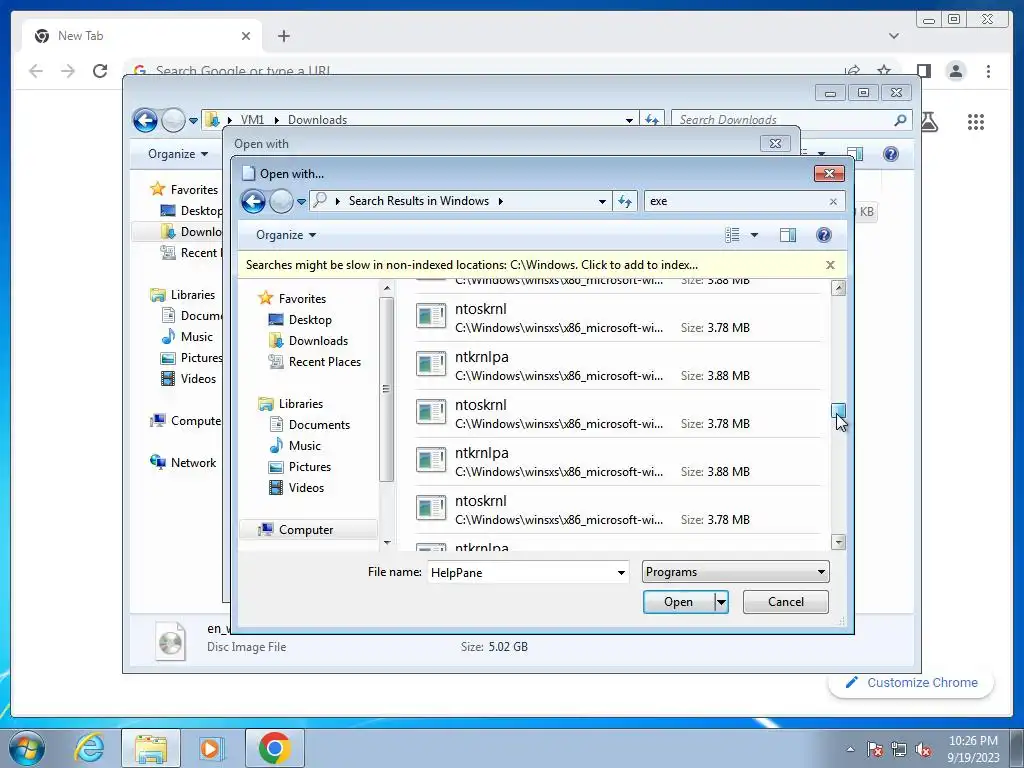1024x768 pixels.
Task: Reload page in Chrome
Action: coord(100,71)
